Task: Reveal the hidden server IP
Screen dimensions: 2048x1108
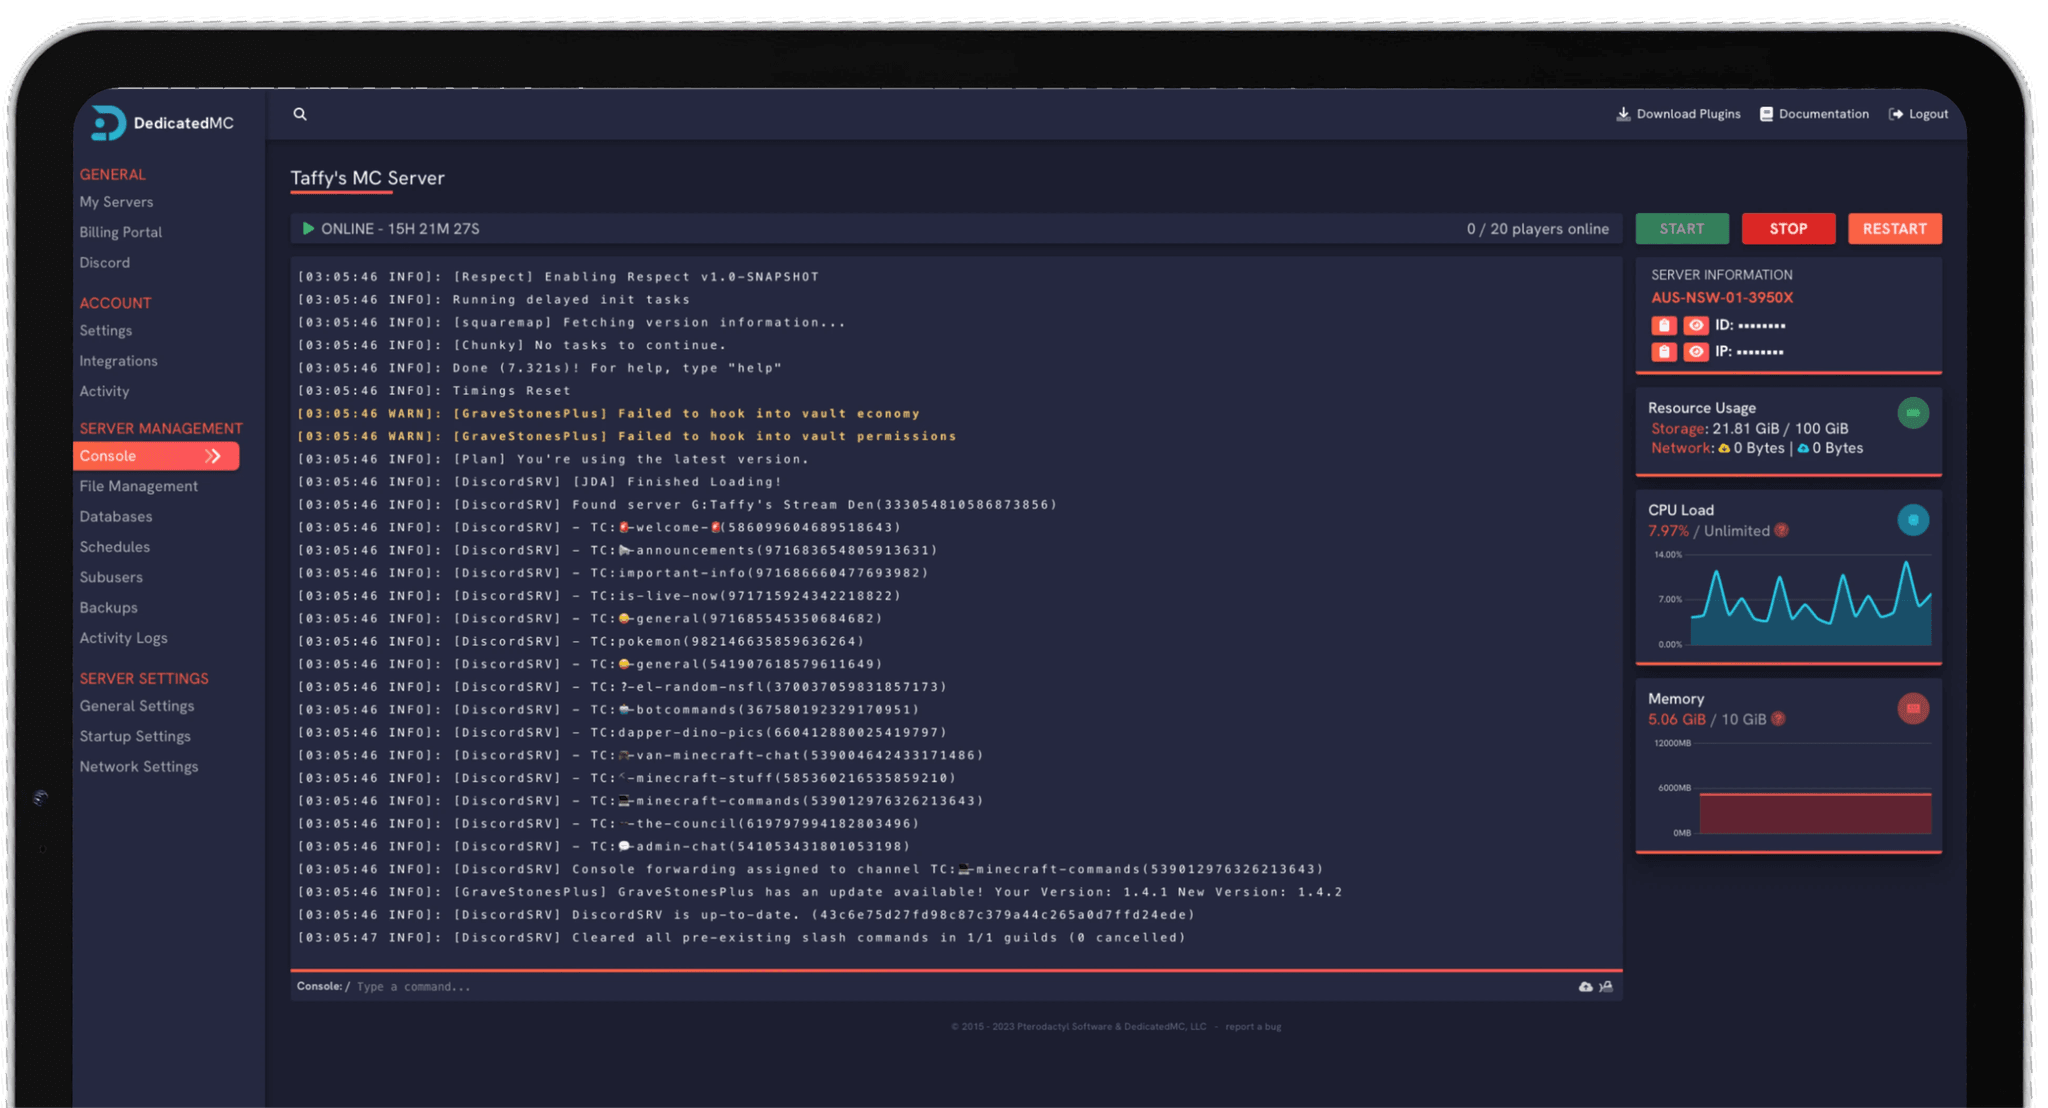Action: pyautogui.click(x=1696, y=351)
